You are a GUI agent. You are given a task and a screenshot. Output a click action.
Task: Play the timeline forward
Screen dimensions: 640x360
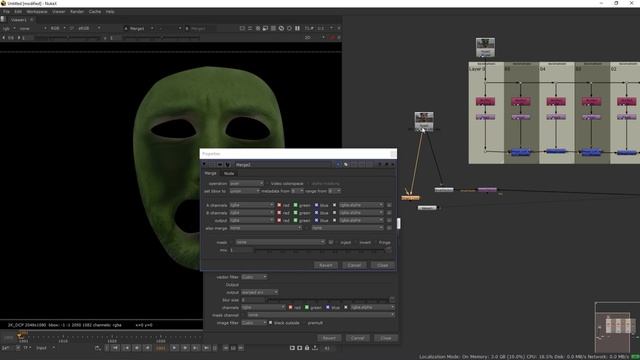coord(174,348)
